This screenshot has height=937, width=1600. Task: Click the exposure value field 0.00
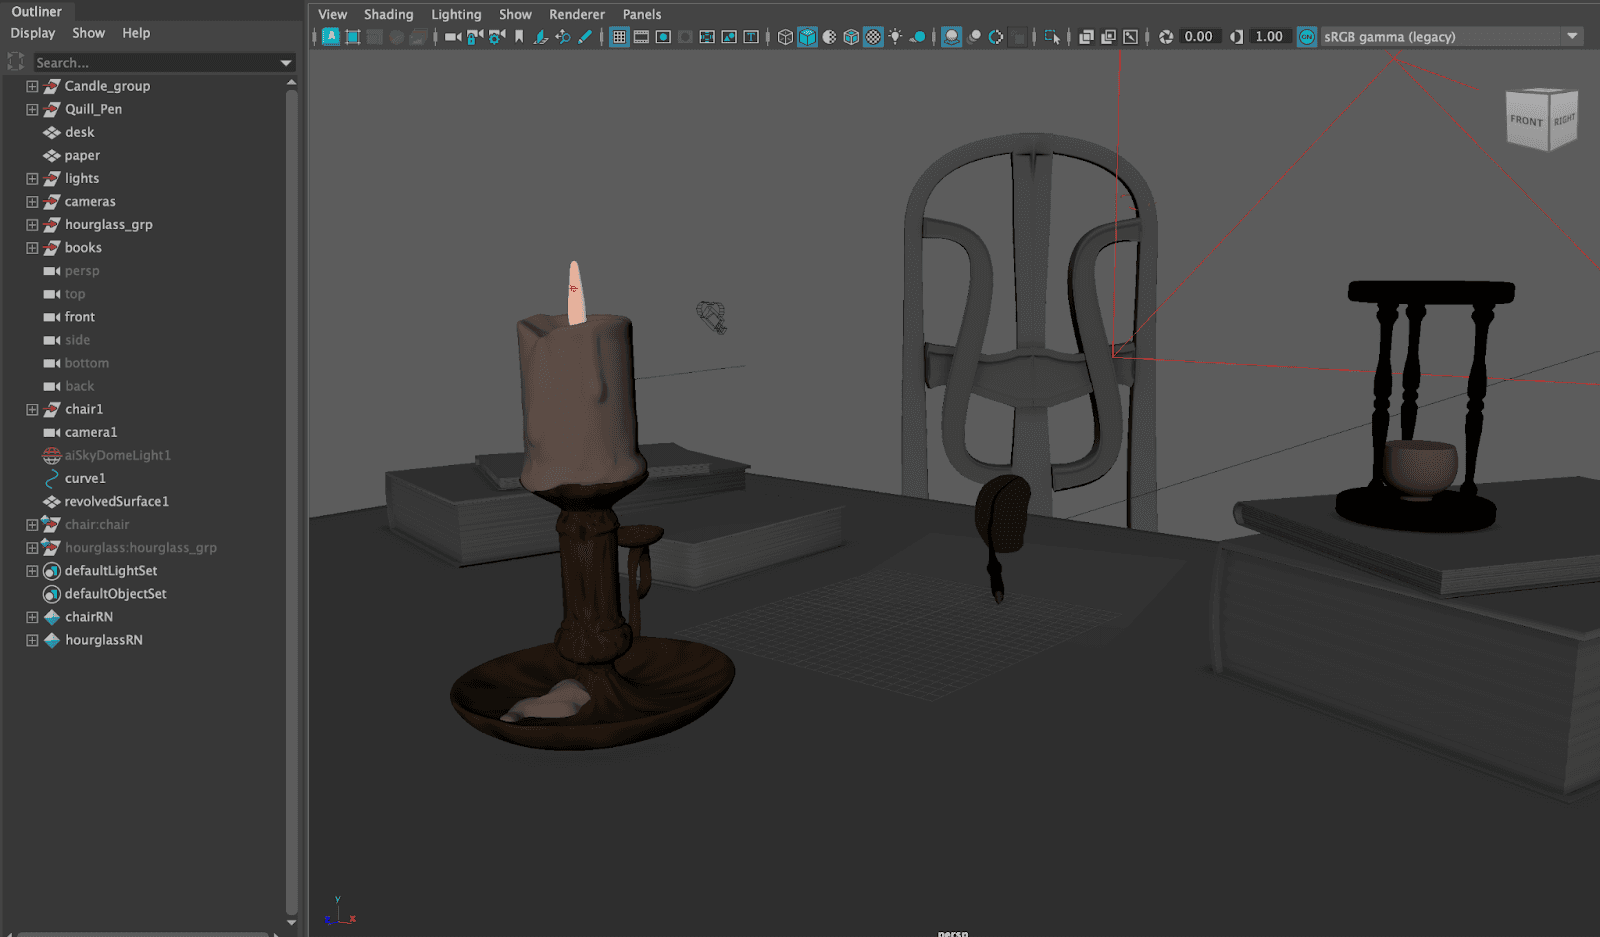[1200, 37]
